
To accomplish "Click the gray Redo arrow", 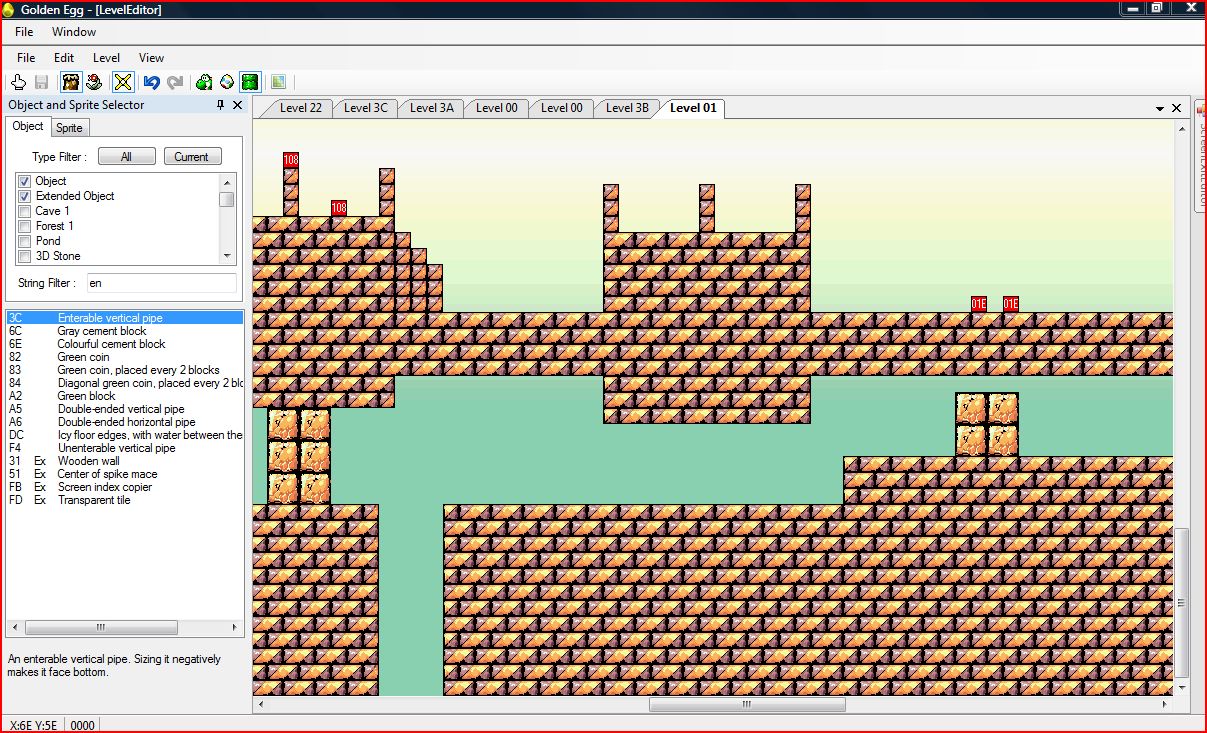I will click(x=175, y=82).
